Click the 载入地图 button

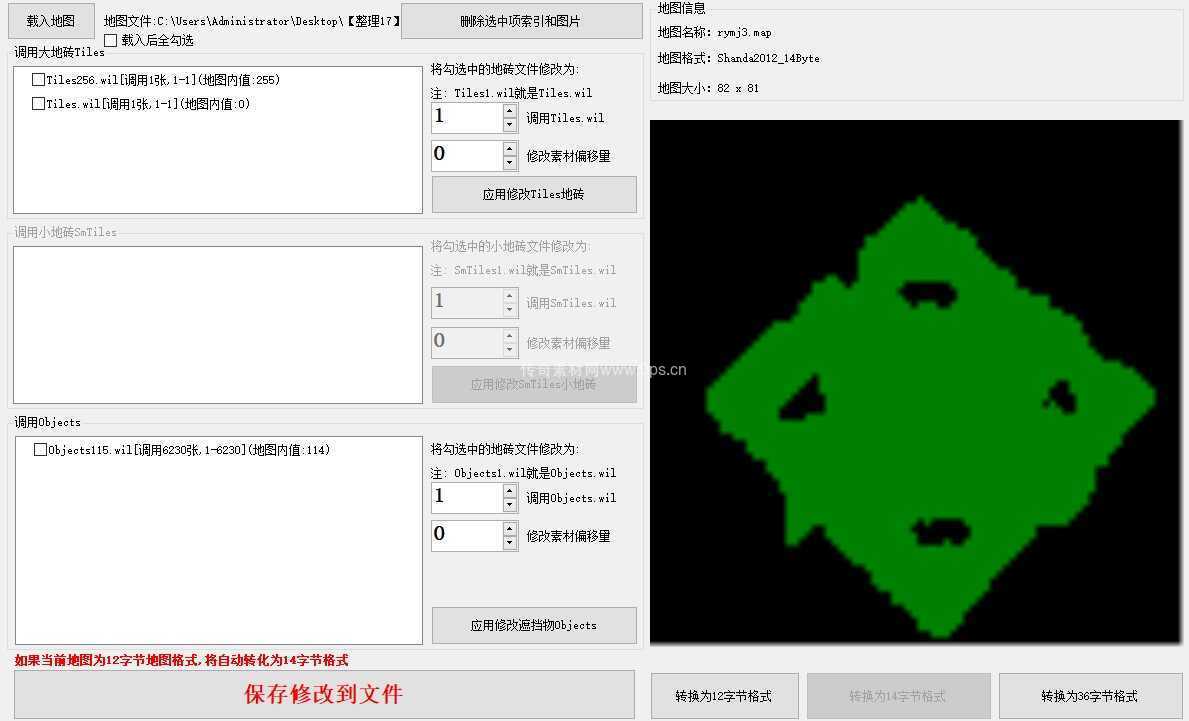click(x=49, y=20)
